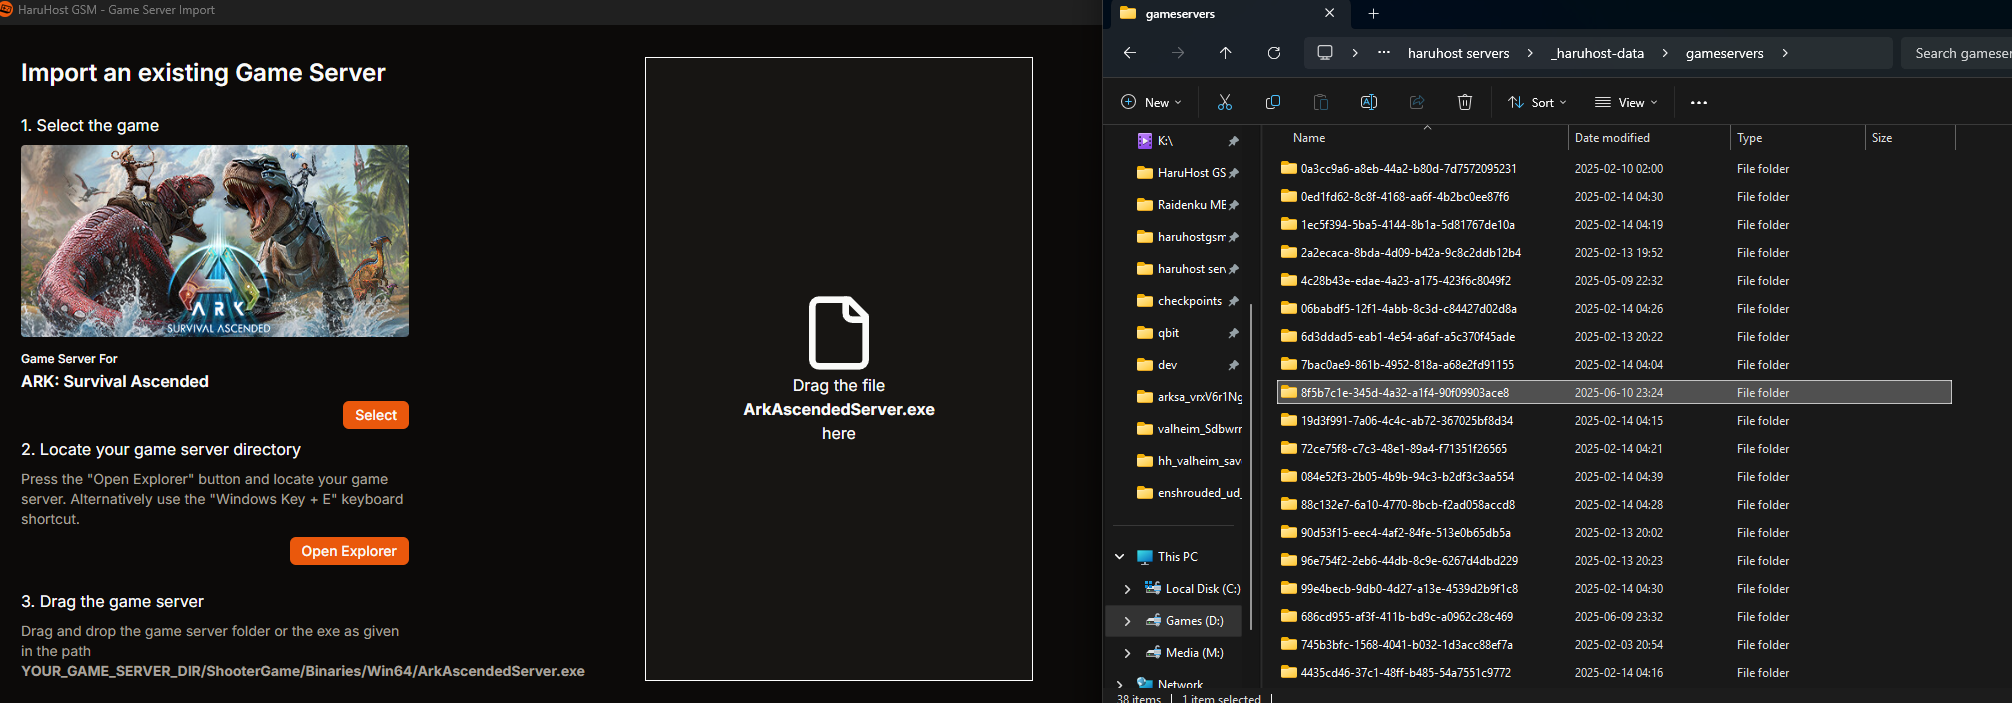Click the ARK Survival Ascended game thumbnail
Image resolution: width=2012 pixels, height=703 pixels.
pyautogui.click(x=215, y=241)
